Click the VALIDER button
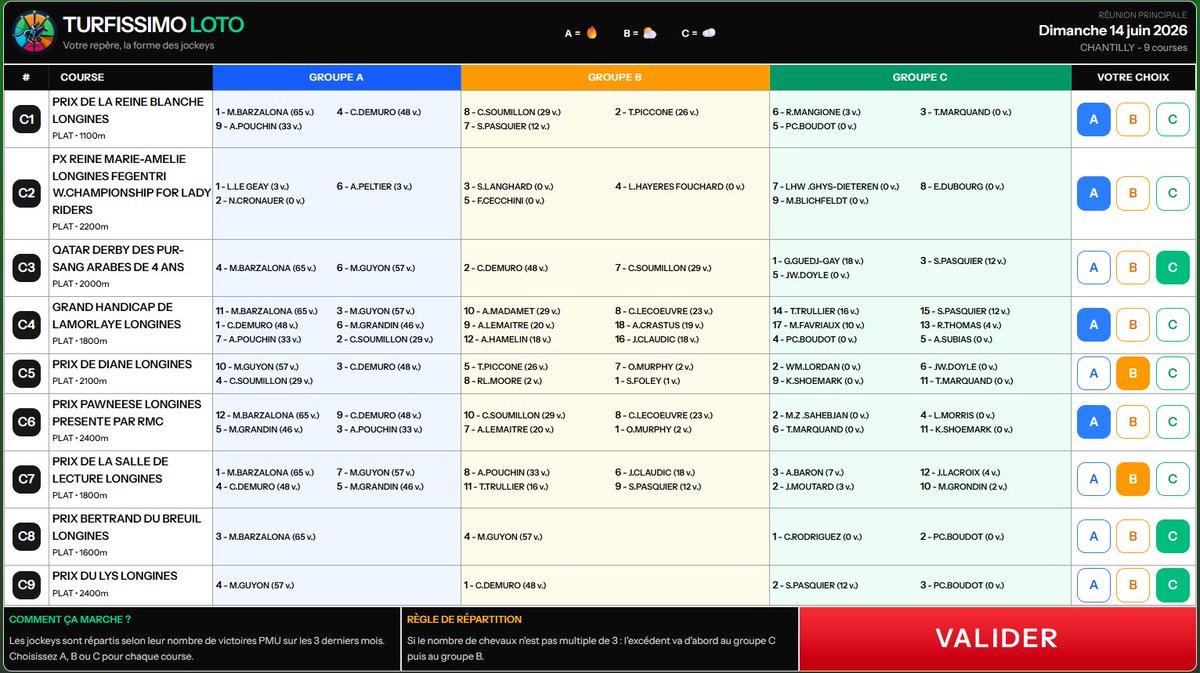The image size is (1200, 673). tap(997, 638)
